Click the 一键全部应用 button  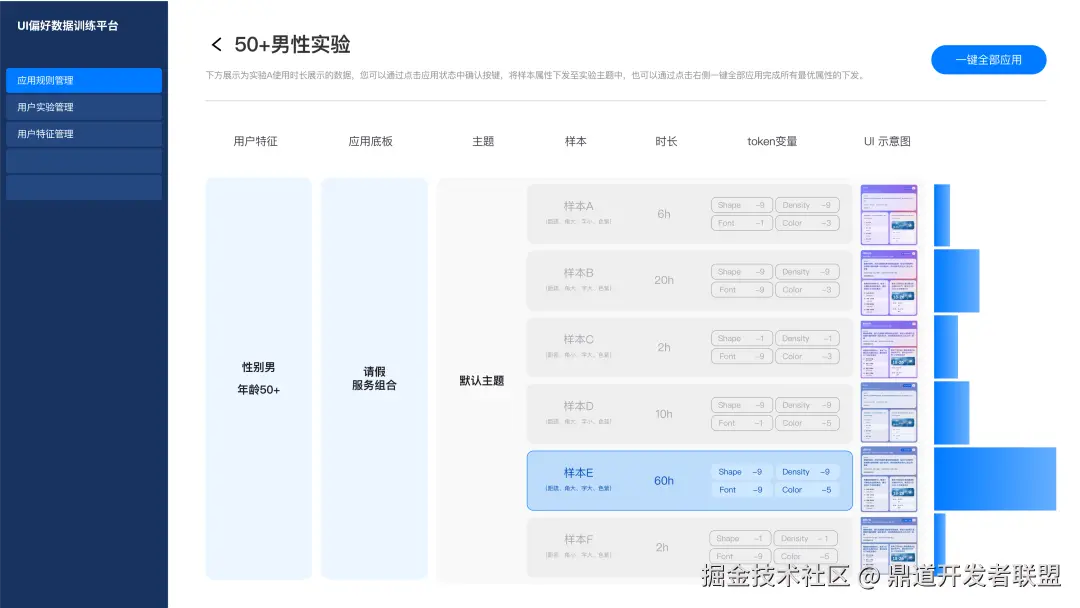(x=988, y=60)
